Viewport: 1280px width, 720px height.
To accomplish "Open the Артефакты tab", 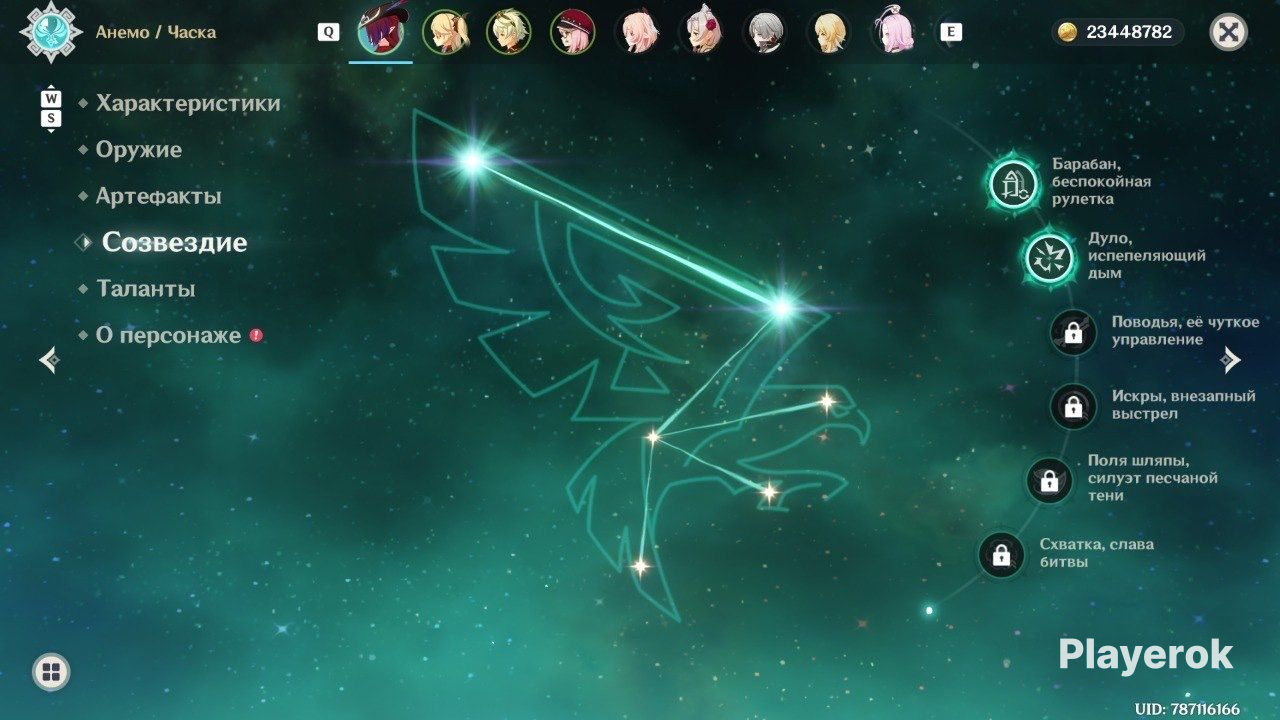I will (158, 196).
